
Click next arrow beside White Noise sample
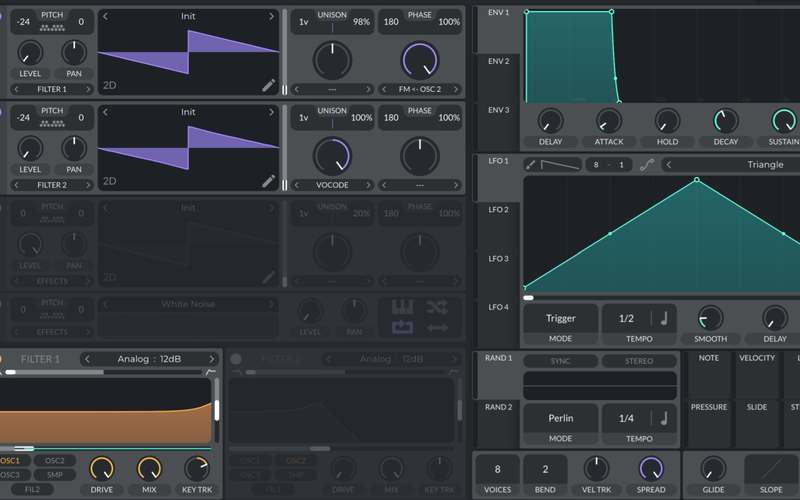click(x=272, y=304)
